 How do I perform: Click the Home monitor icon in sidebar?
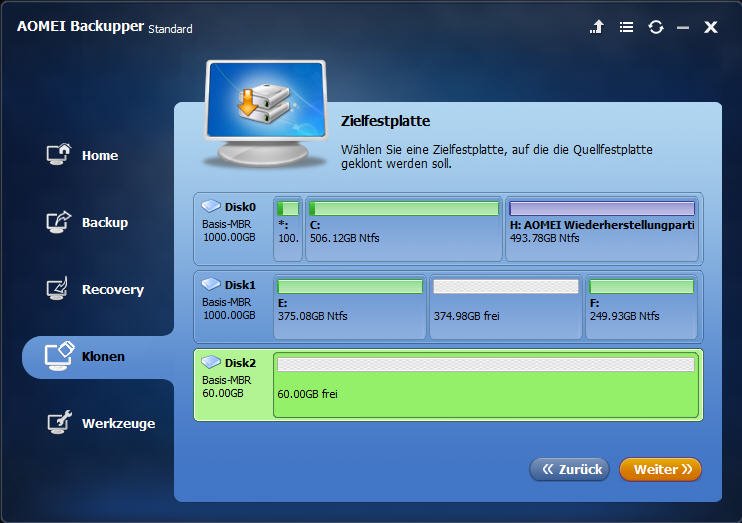tap(59, 154)
